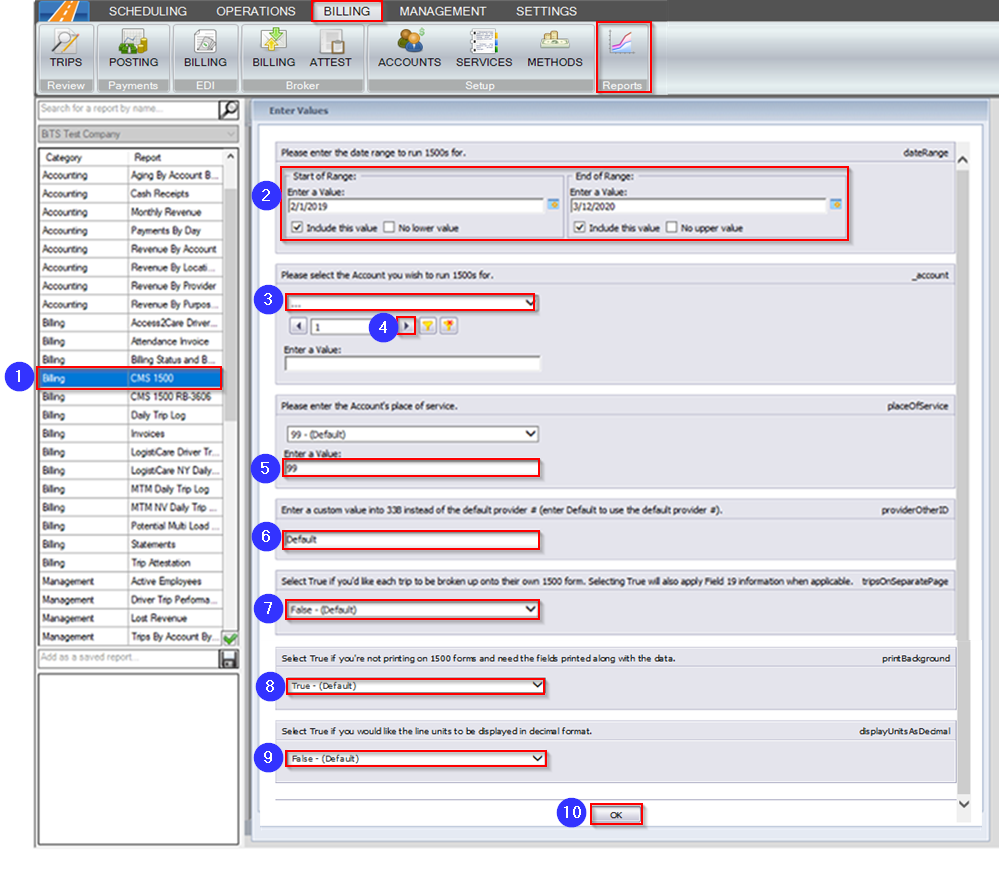Screen dimensions: 999x881
Task: Select the Trip Attestation report
Action: tap(131, 562)
